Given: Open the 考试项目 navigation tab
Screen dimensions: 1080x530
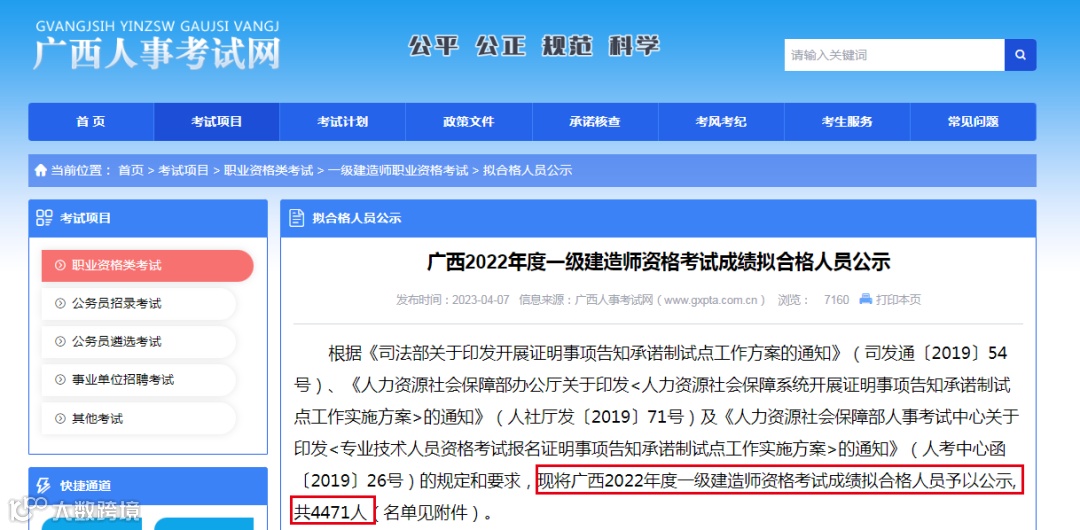Looking at the screenshot, I should pyautogui.click(x=217, y=122).
